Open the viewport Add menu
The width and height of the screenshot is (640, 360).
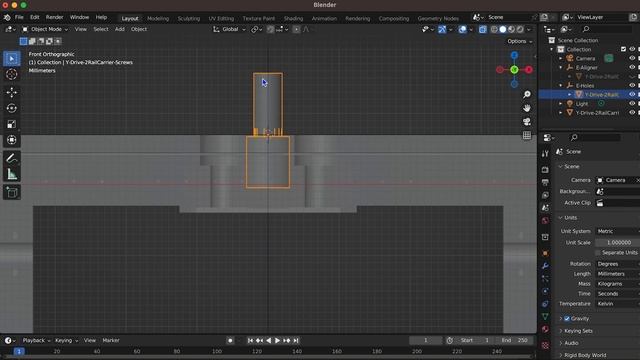[120, 29]
